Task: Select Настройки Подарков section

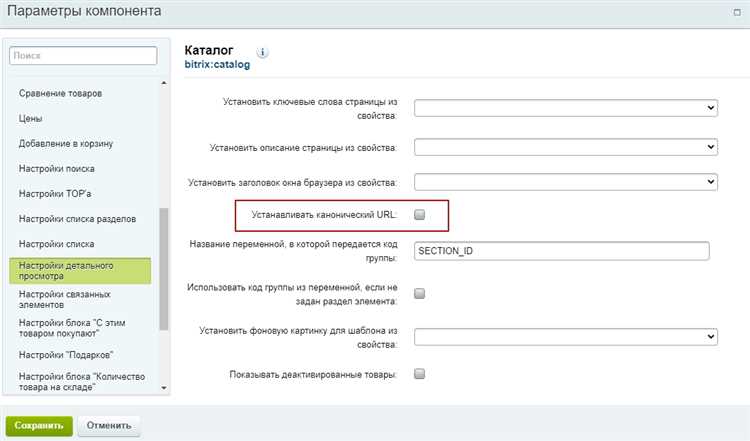Action: [x=66, y=355]
